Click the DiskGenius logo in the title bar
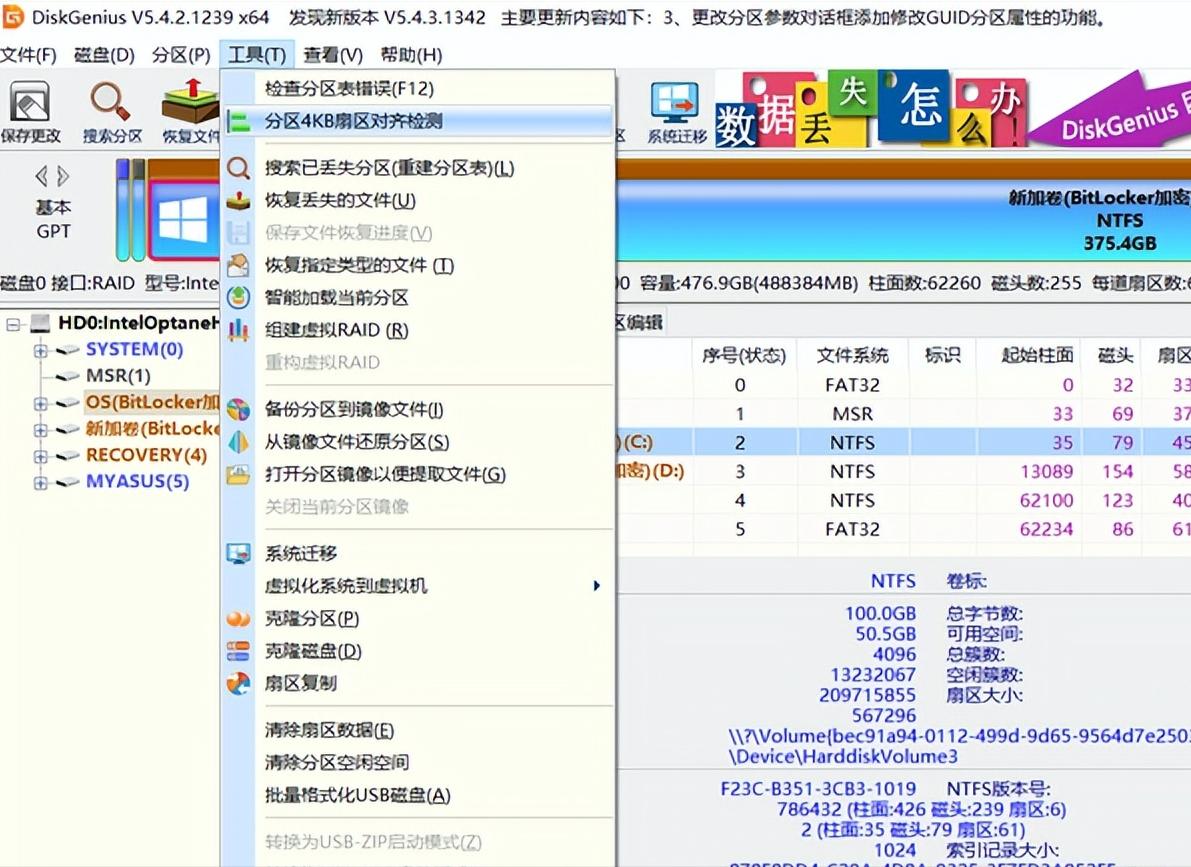Screen dimensions: 1191x867 pyautogui.click(x=16, y=16)
